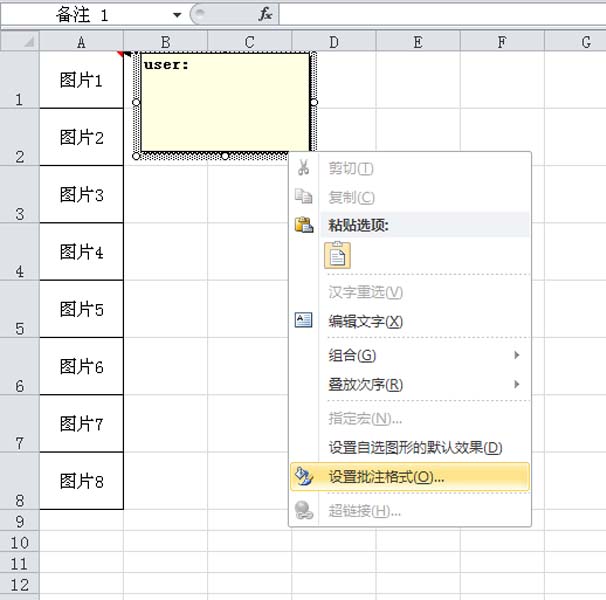
Task: Select column D header
Action: [x=333, y=42]
